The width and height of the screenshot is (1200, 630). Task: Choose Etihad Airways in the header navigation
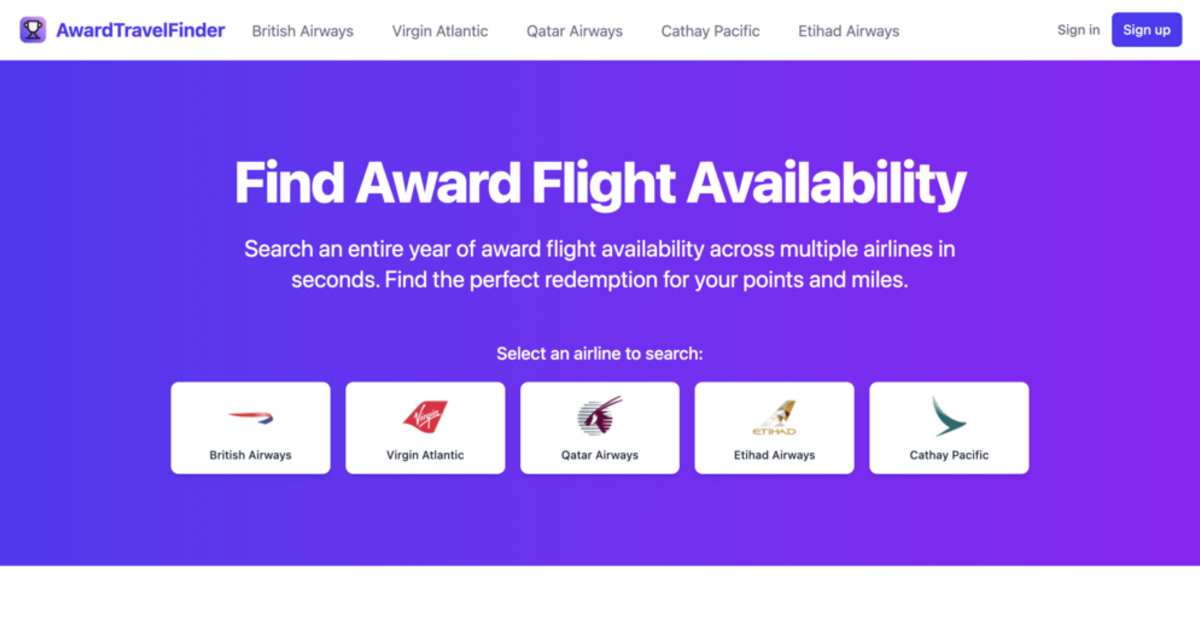click(x=848, y=31)
